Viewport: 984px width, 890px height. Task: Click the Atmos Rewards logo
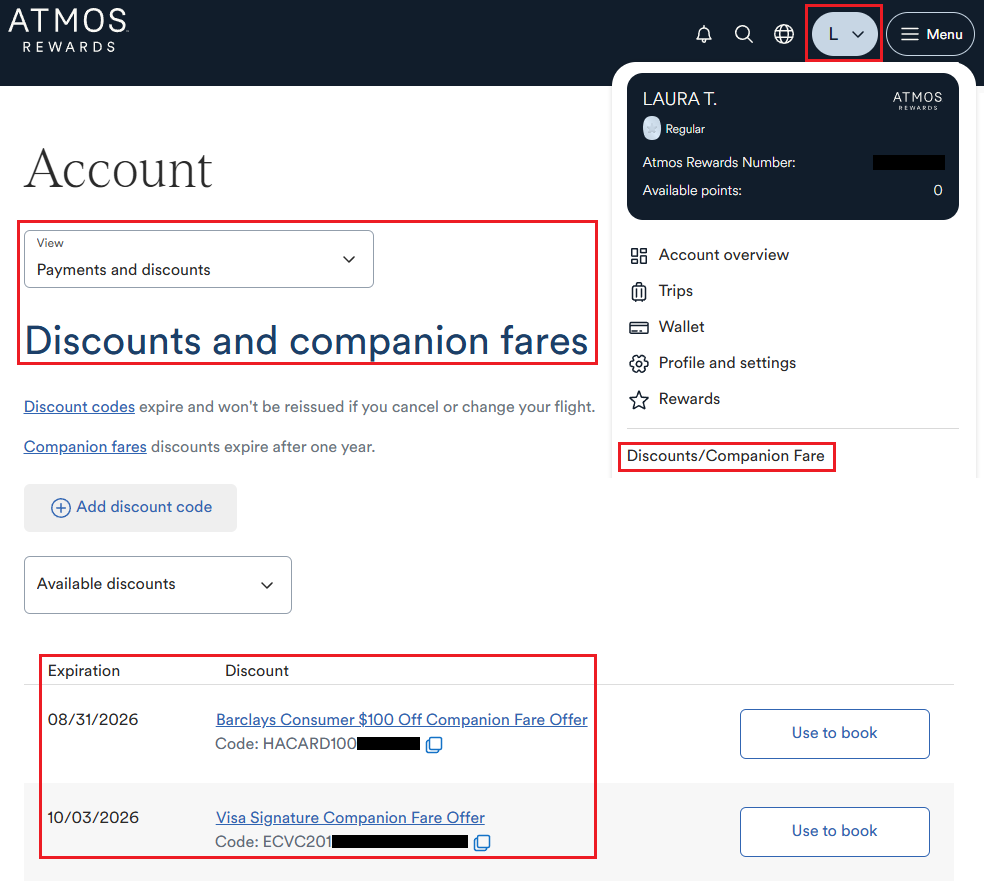pyautogui.click(x=68, y=29)
